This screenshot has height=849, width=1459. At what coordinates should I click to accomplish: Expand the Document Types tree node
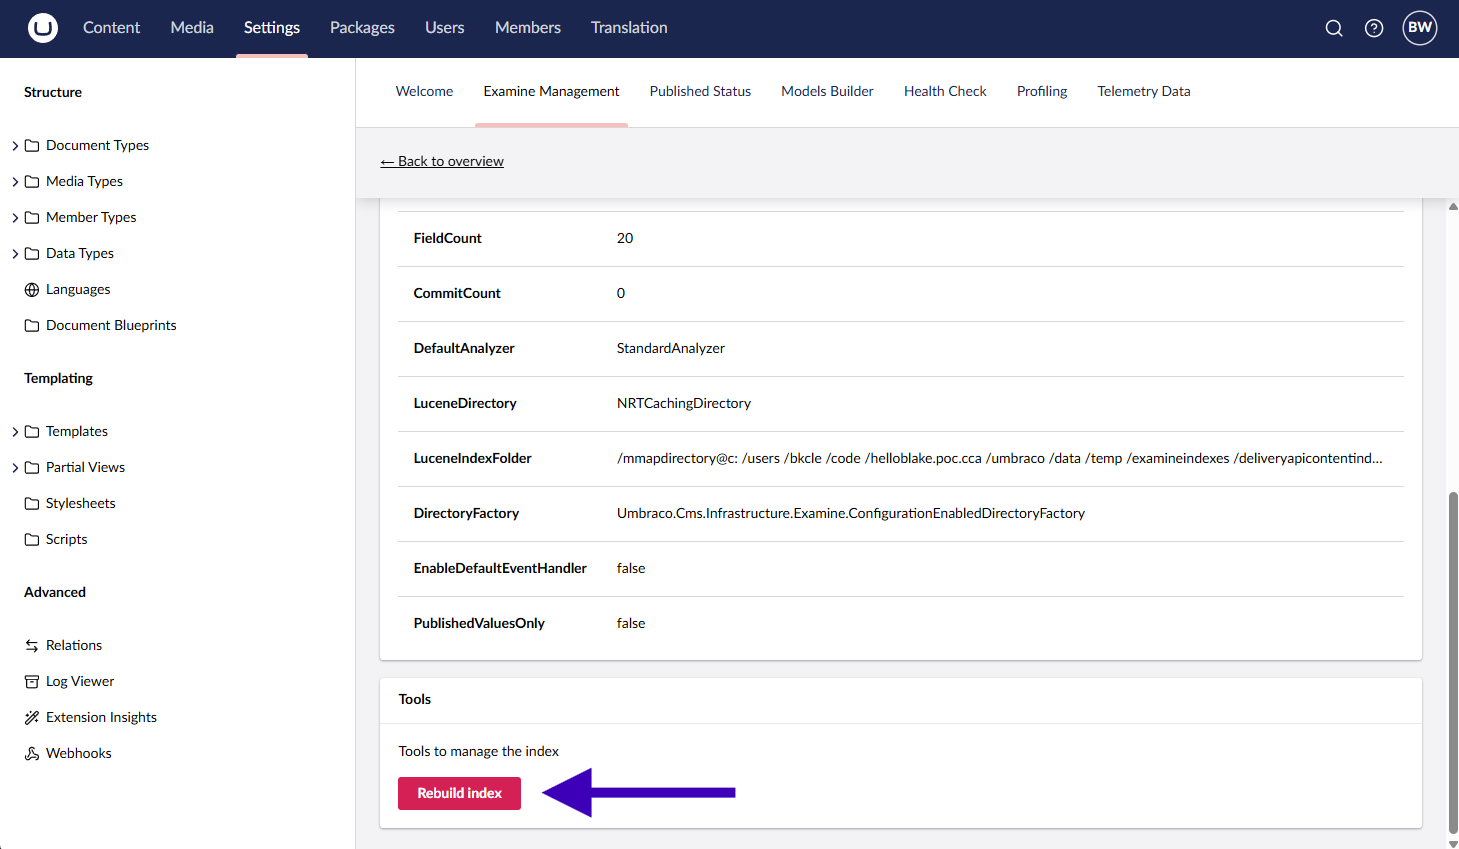point(15,146)
